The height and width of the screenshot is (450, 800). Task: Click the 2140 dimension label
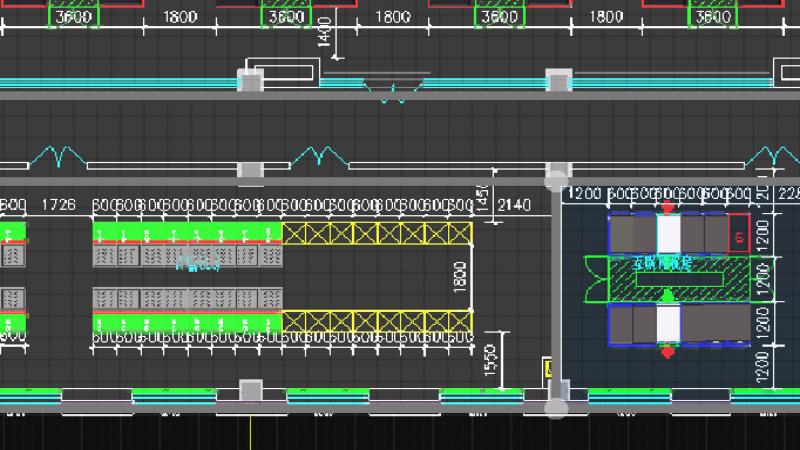pos(514,205)
